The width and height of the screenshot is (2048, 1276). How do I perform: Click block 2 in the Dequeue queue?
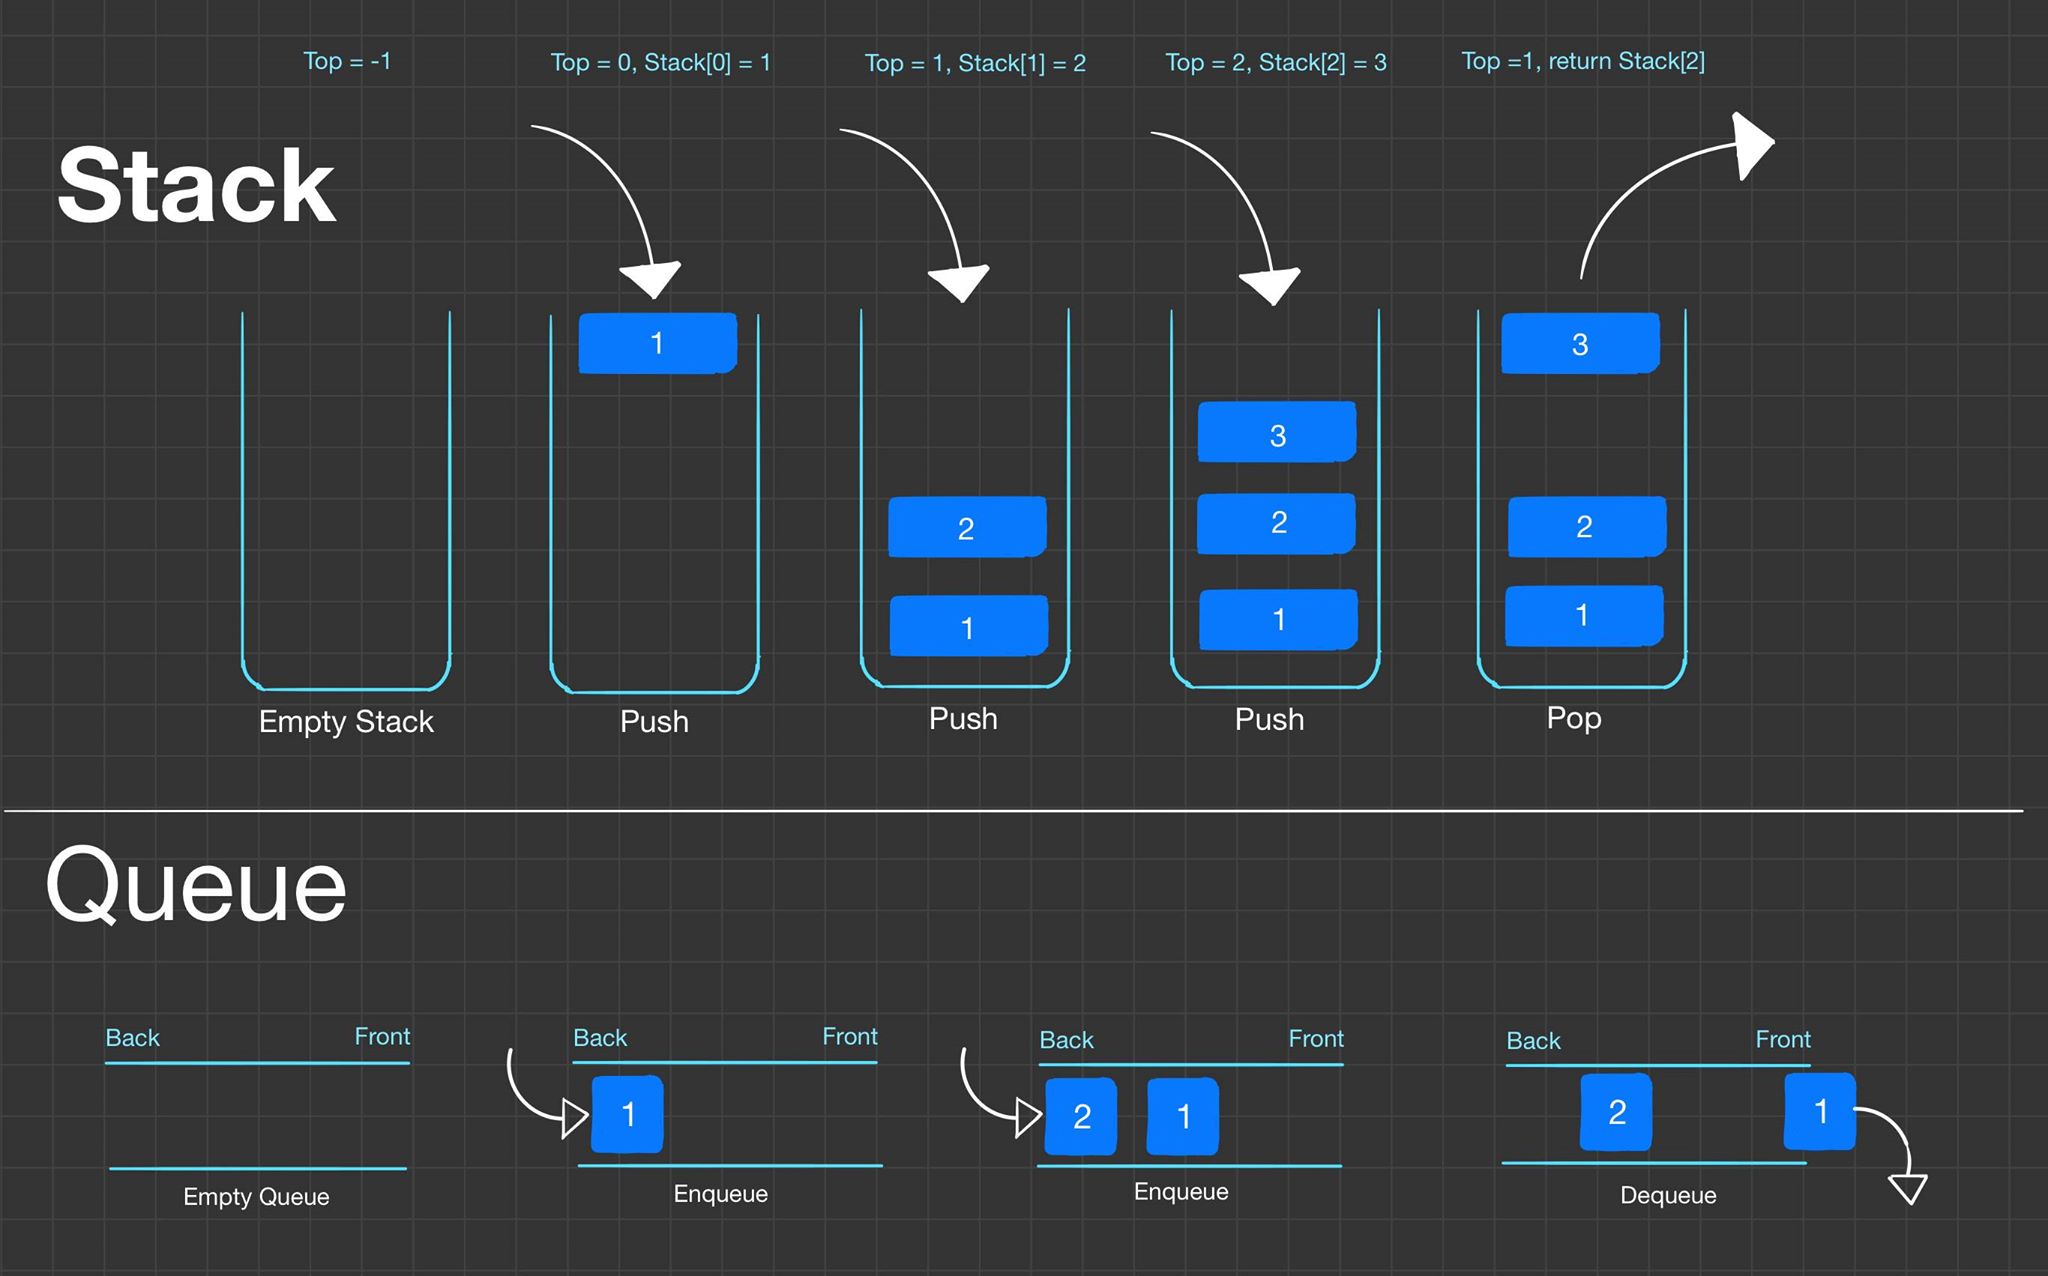[1616, 1112]
